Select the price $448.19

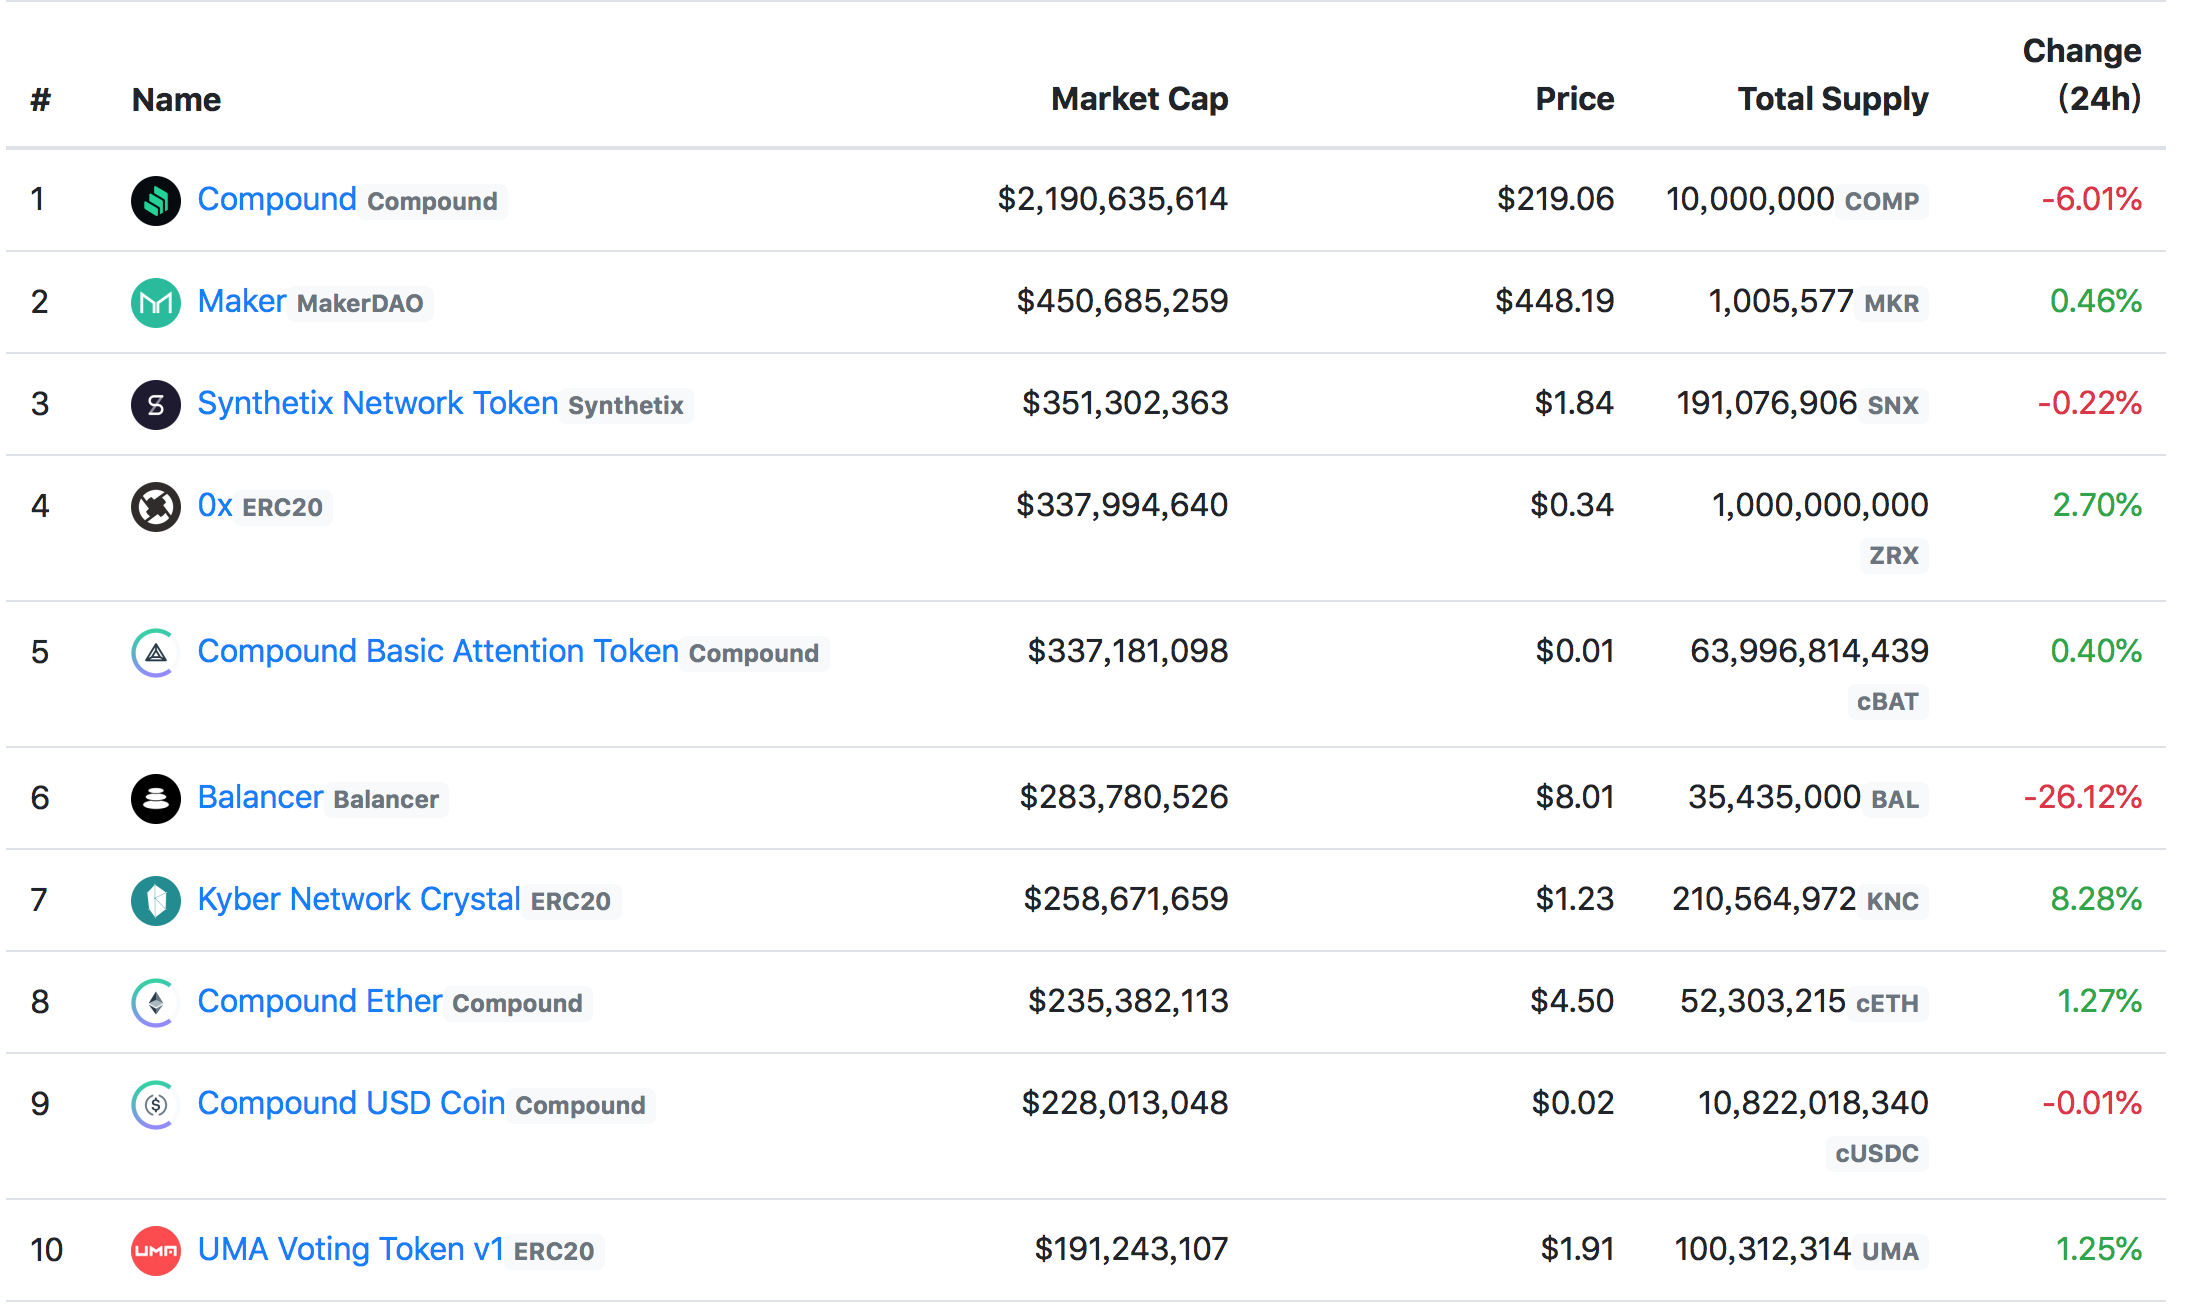(x=1554, y=301)
